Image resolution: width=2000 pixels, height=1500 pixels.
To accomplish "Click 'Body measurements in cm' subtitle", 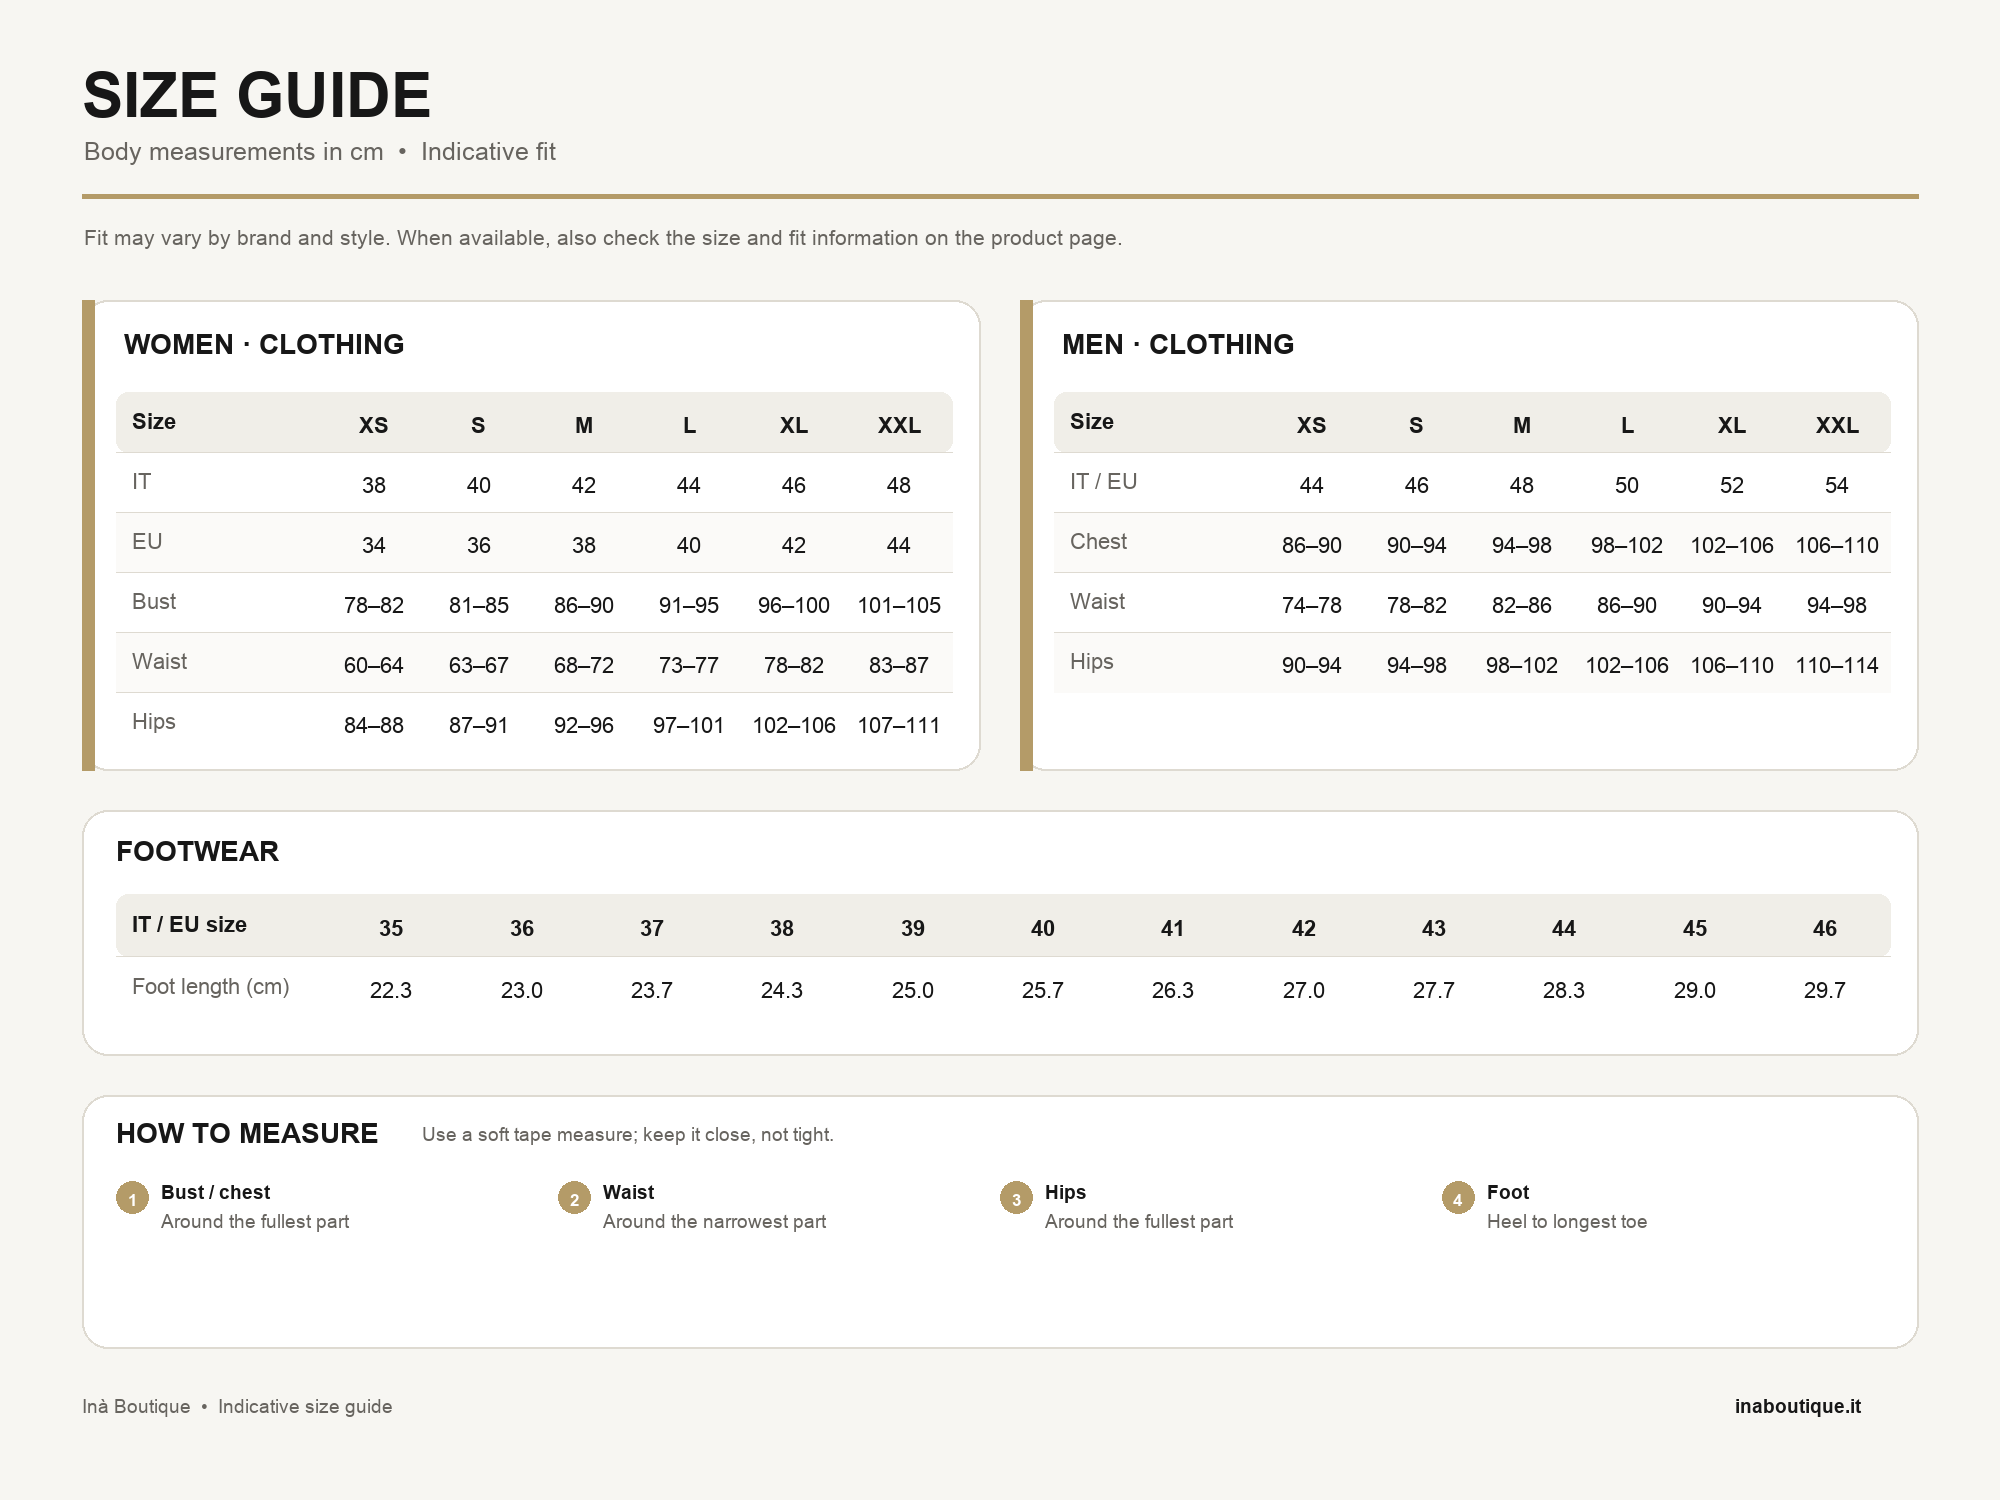I will [x=234, y=151].
